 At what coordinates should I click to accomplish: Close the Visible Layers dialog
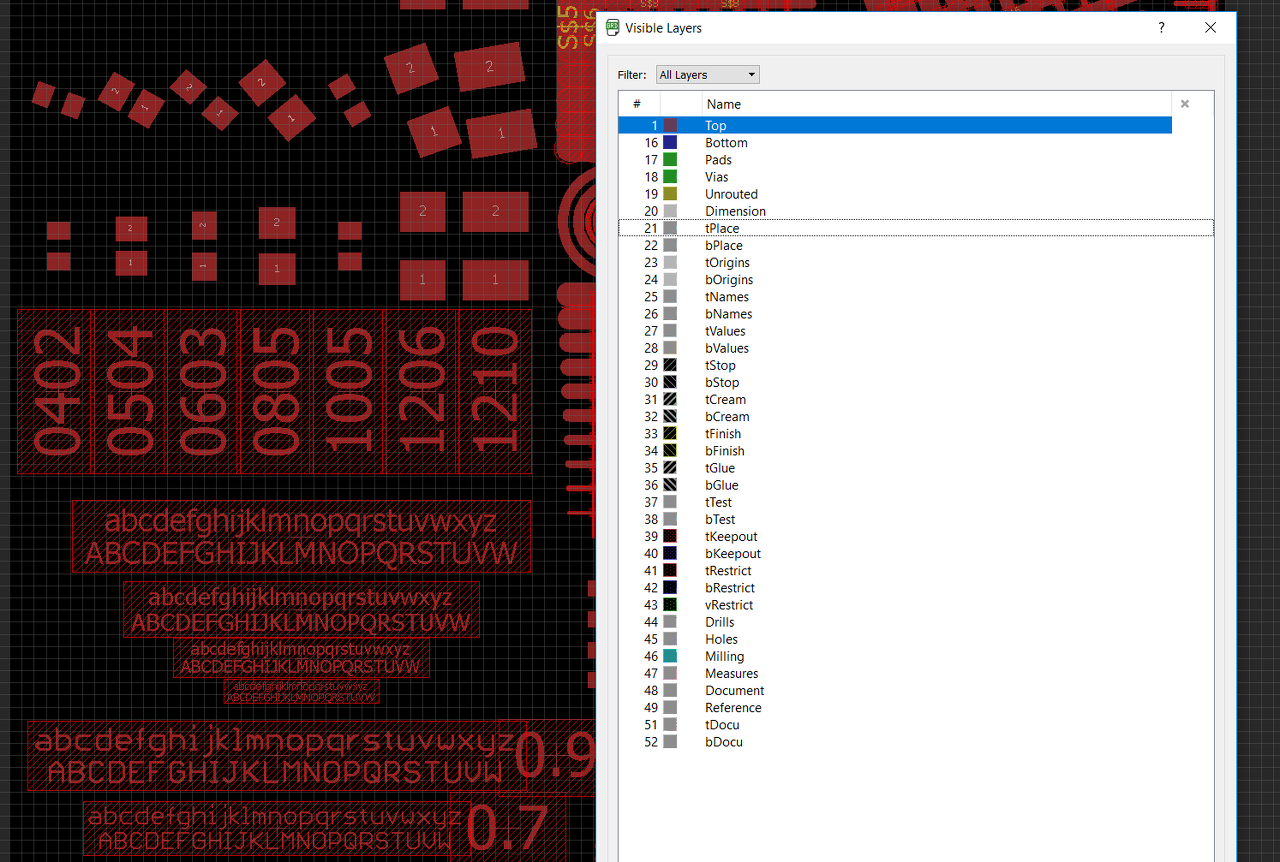[x=1210, y=28]
